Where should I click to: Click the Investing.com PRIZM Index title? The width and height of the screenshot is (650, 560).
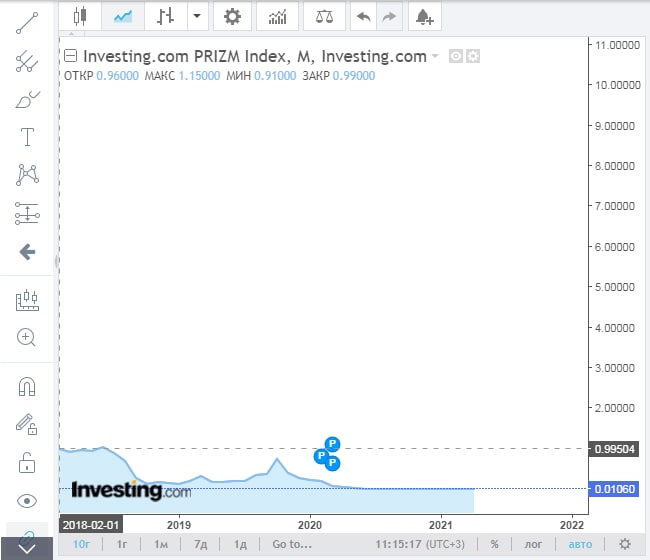tap(255, 56)
